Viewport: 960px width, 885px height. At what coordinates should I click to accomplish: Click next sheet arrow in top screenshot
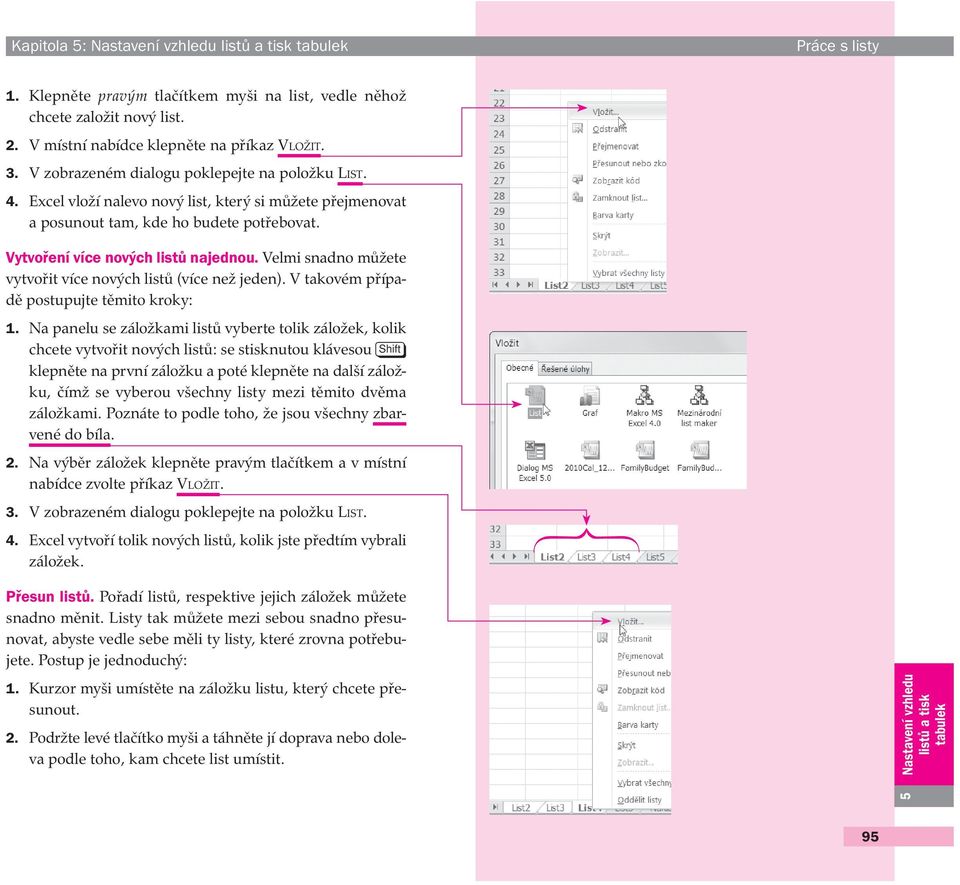point(518,285)
